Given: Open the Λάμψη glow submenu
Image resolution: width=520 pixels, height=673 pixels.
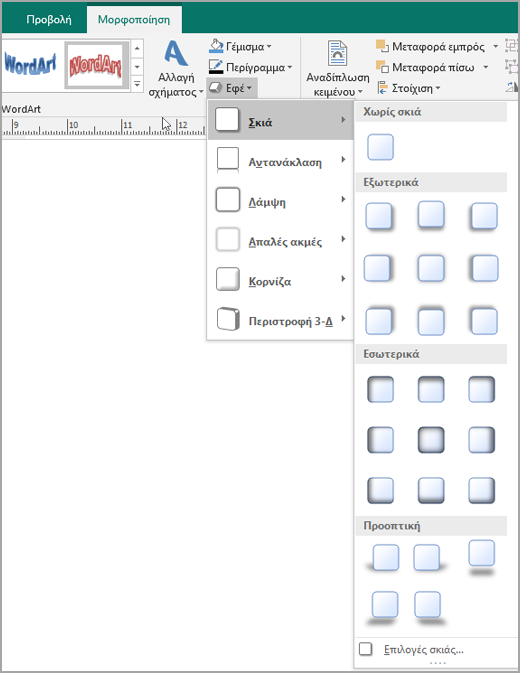Looking at the screenshot, I should pyautogui.click(x=281, y=200).
